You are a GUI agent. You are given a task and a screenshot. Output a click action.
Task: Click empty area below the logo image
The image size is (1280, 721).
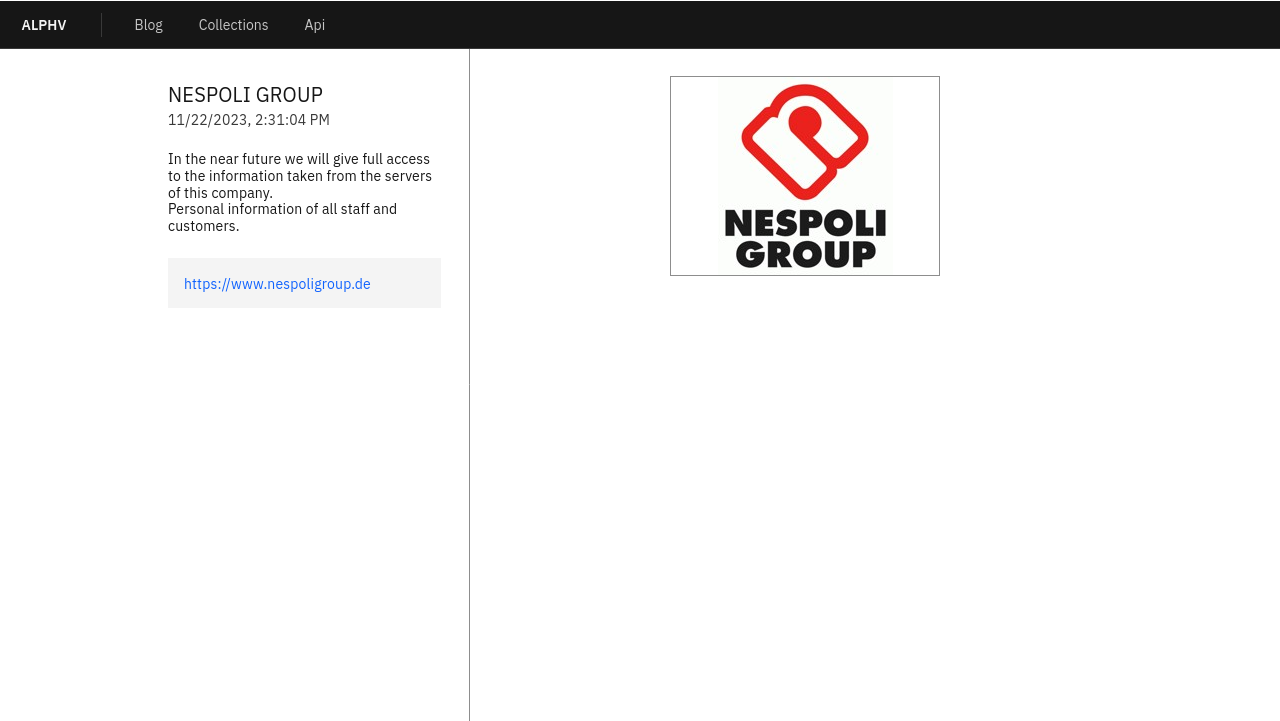click(805, 450)
